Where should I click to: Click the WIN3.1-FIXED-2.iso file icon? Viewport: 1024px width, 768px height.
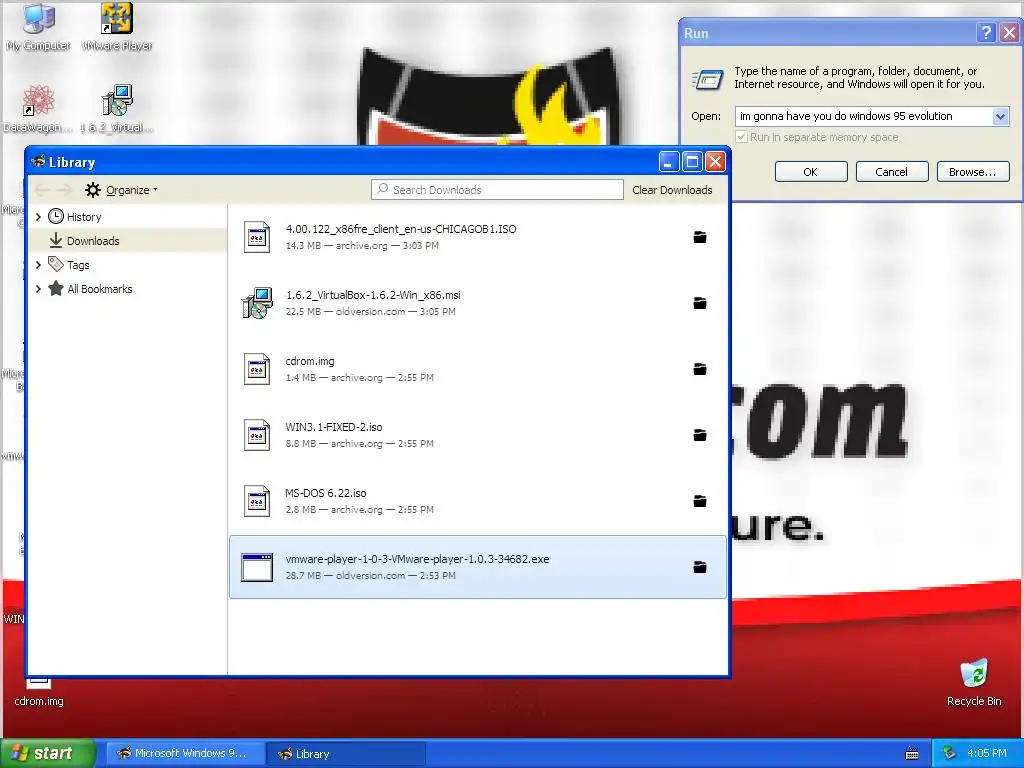[x=257, y=435]
